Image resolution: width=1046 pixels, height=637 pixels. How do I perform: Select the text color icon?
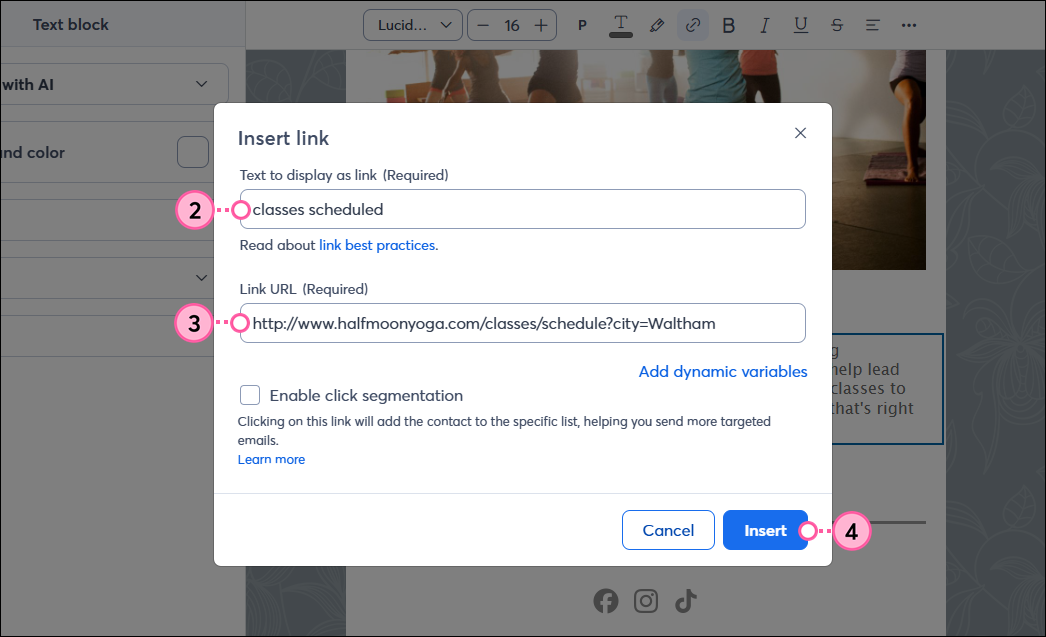tap(620, 25)
